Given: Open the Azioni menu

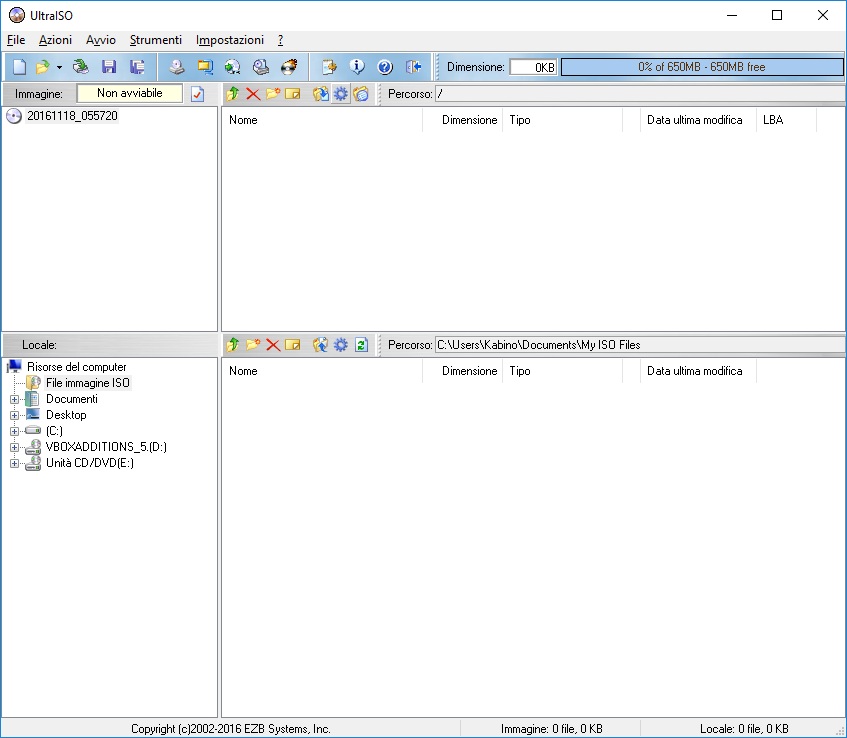Looking at the screenshot, I should click(x=55, y=40).
